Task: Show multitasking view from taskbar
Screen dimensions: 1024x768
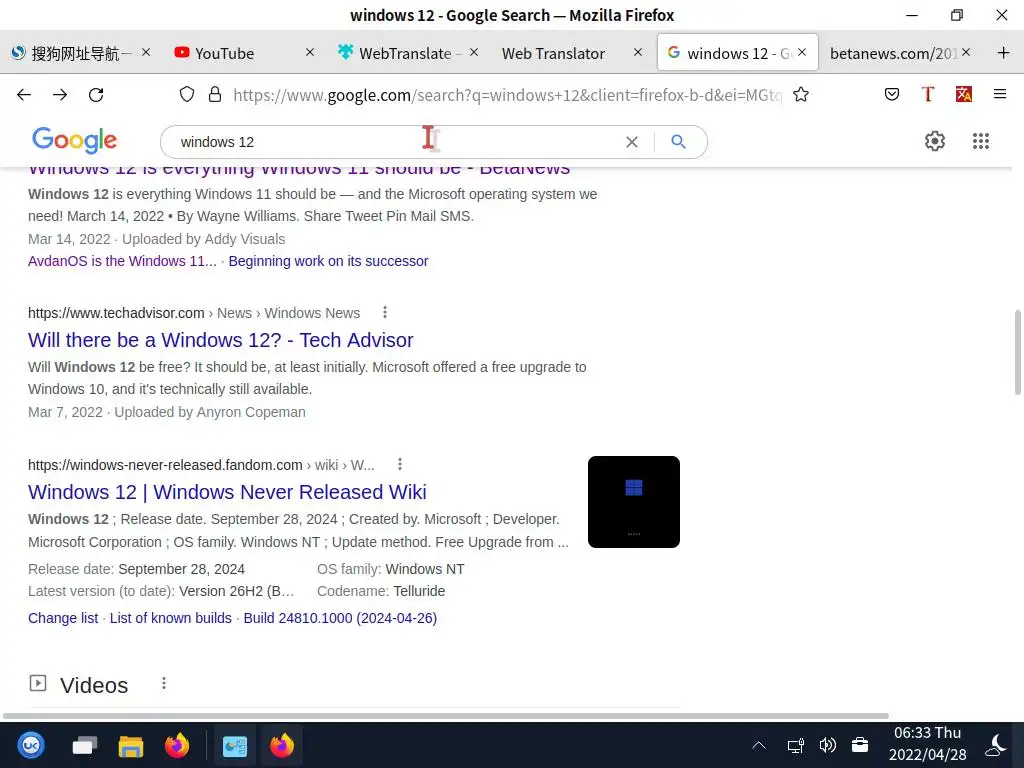Action: coord(85,745)
